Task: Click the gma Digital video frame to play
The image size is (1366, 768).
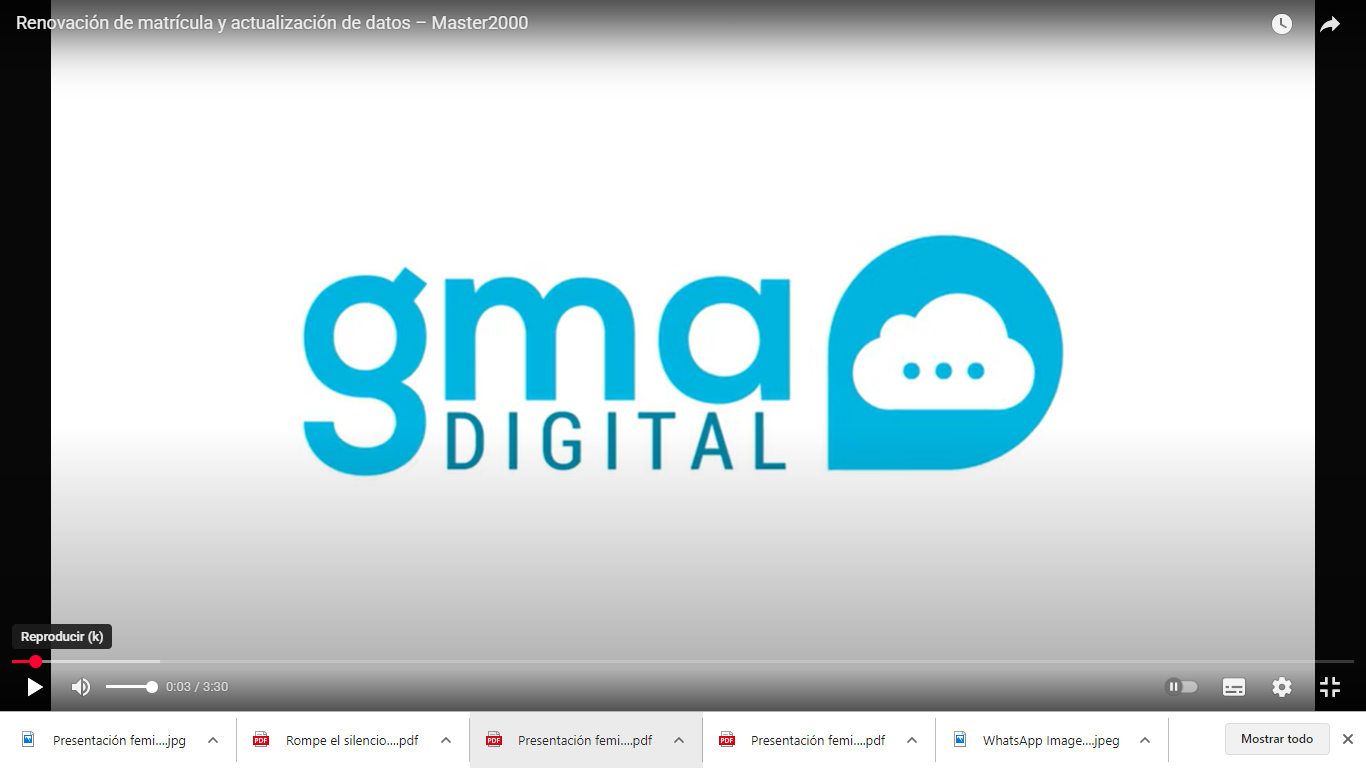Action: 683,354
